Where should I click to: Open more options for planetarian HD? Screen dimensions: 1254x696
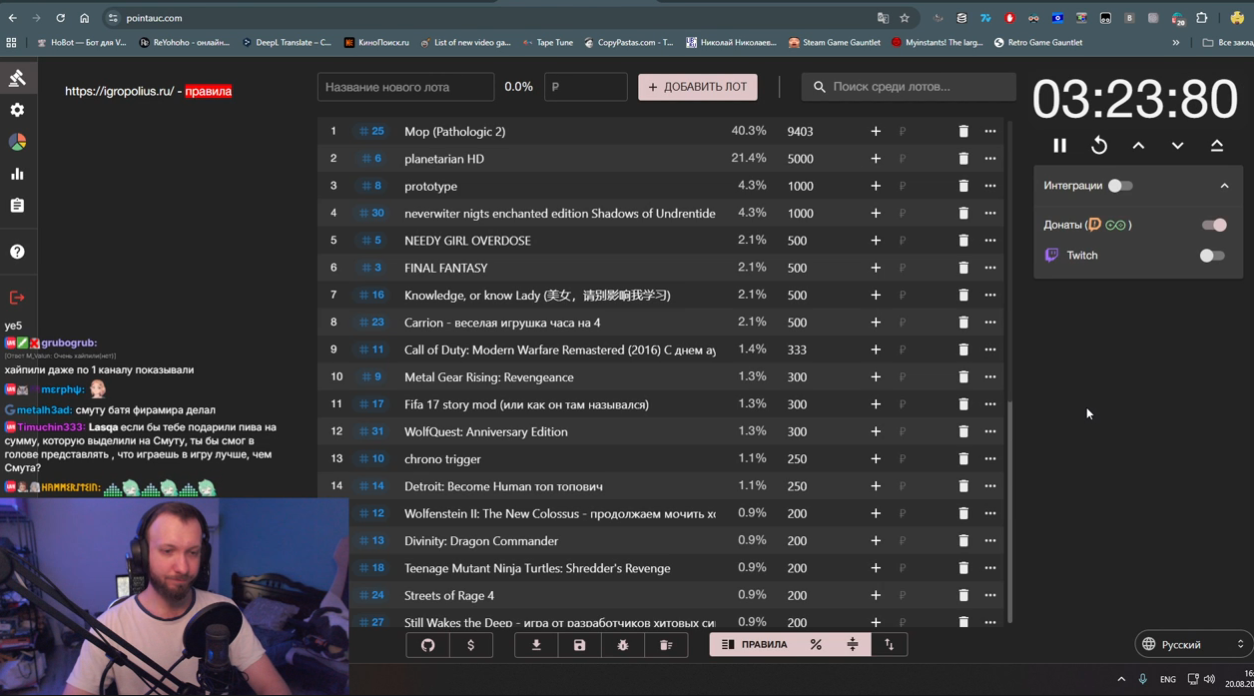(x=990, y=158)
